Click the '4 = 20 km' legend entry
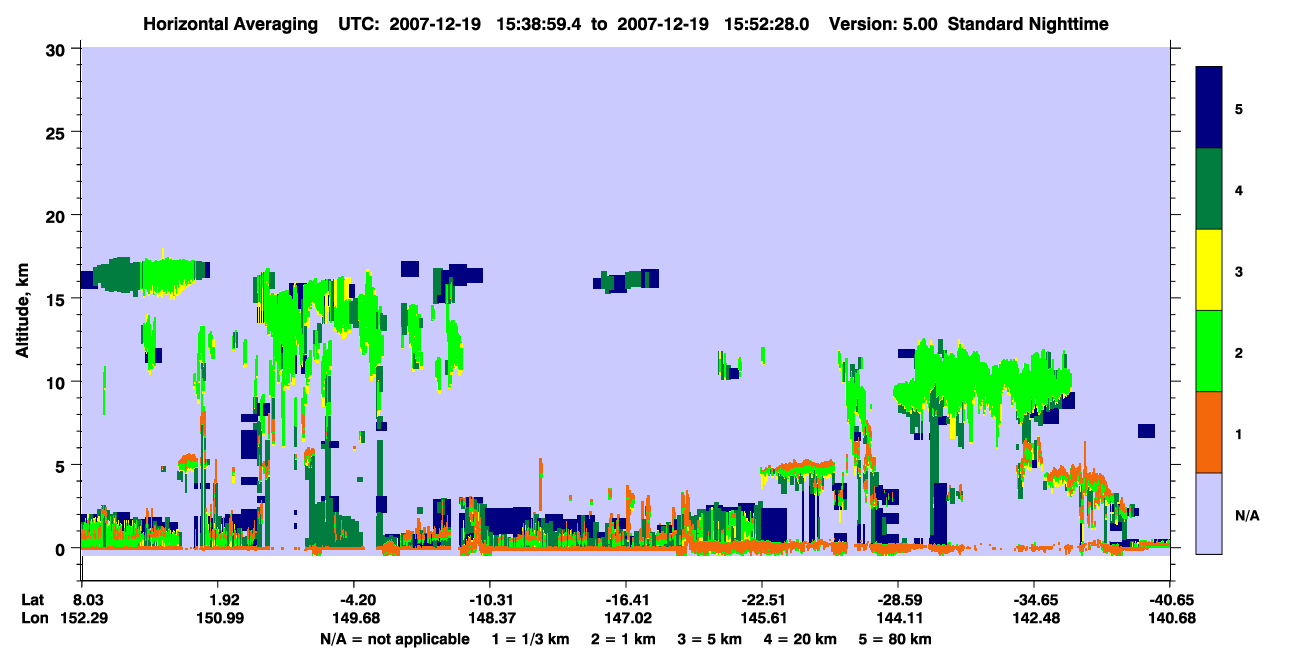 click(801, 639)
